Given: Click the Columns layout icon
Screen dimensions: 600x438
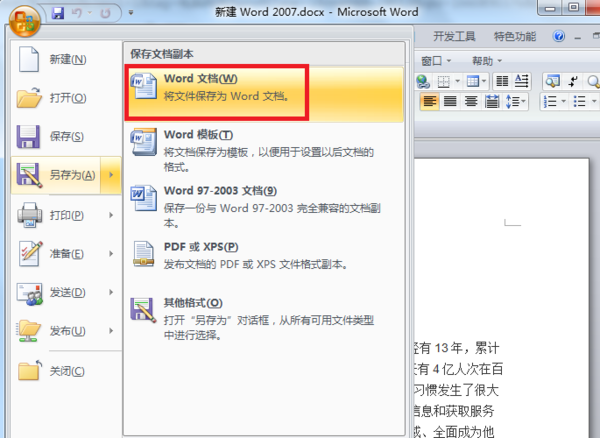Looking at the screenshot, I should [x=502, y=81].
